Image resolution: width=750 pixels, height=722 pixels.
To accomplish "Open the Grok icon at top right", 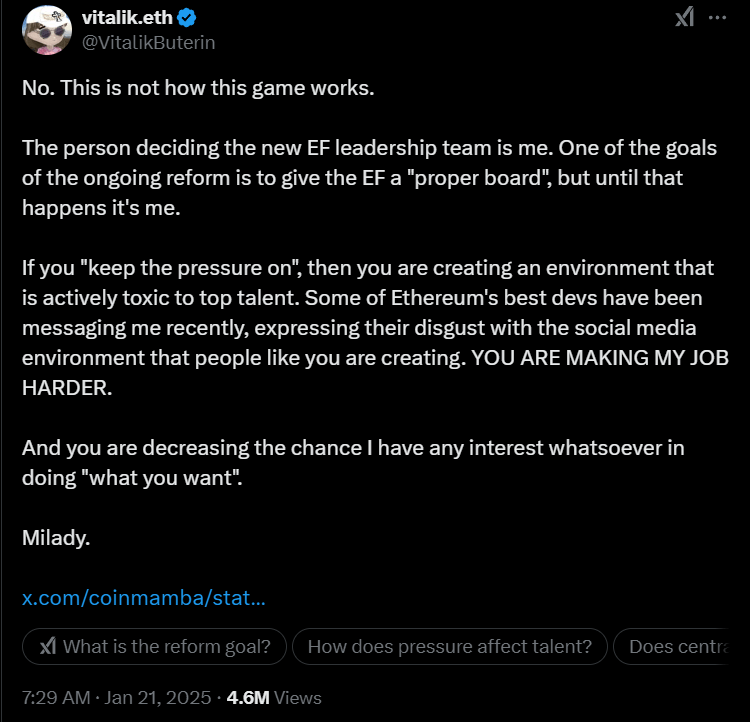I will pos(684,17).
